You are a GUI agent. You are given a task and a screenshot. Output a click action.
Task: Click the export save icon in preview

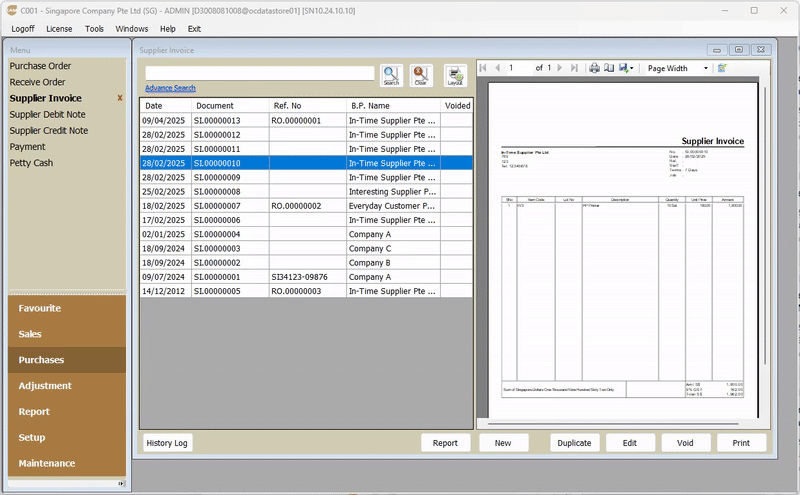tap(623, 68)
